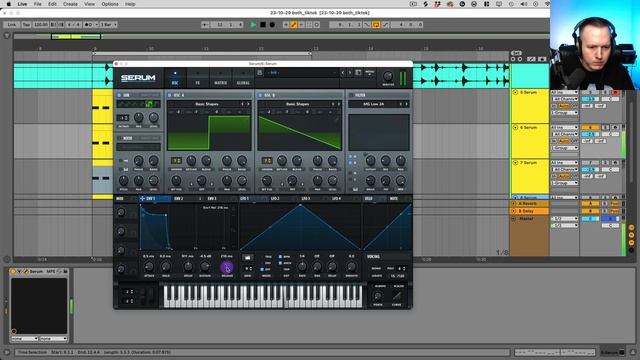
Task: Go to previous Serum preset arrow
Action: coord(343,73)
